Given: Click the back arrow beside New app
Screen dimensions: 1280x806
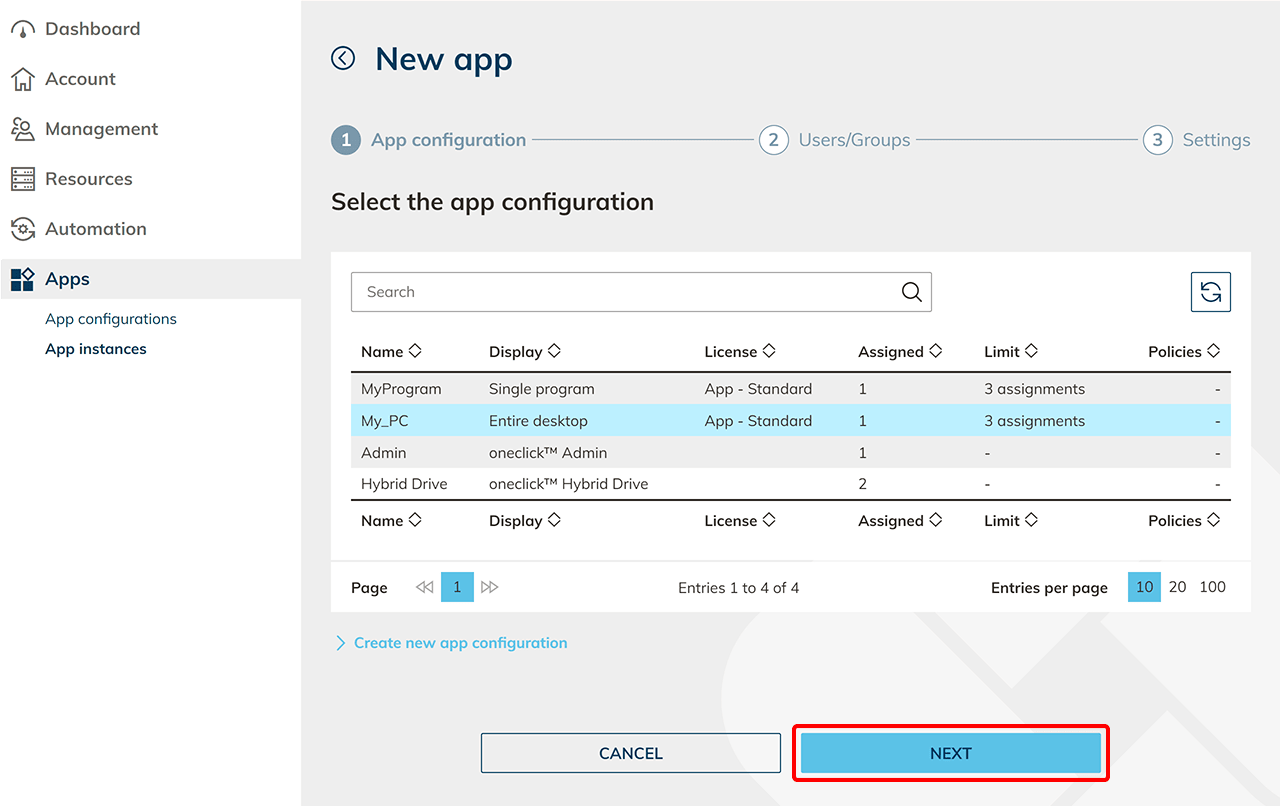Looking at the screenshot, I should (x=343, y=59).
